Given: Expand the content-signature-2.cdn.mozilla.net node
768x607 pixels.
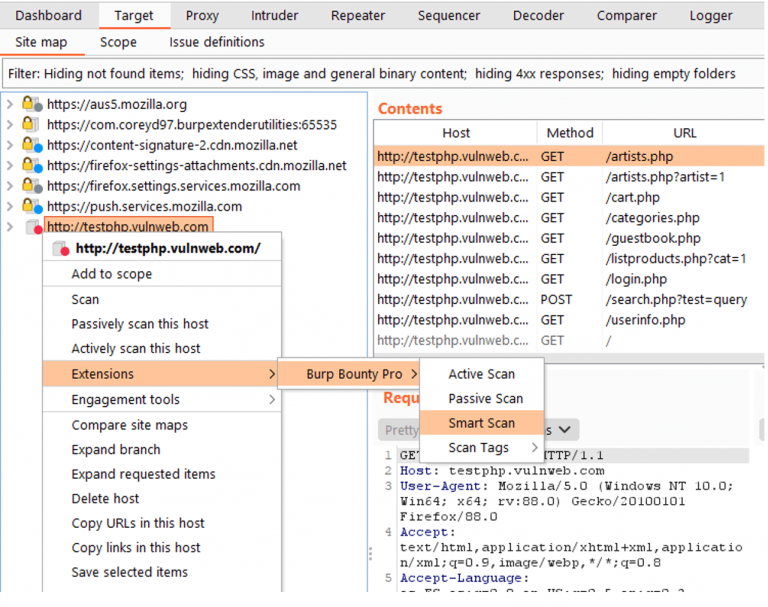Looking at the screenshot, I should coord(10,145).
